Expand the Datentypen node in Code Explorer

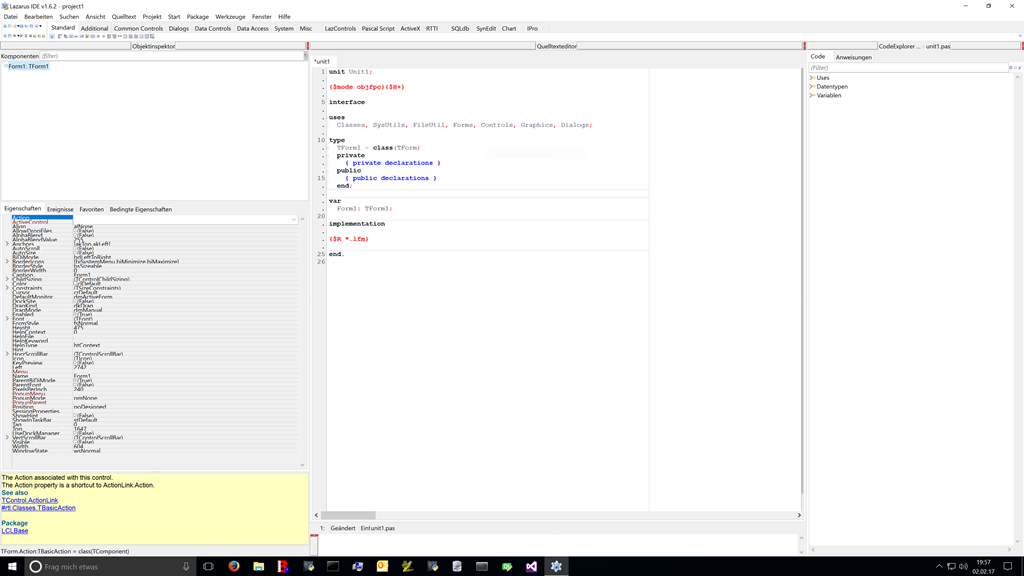pos(812,87)
